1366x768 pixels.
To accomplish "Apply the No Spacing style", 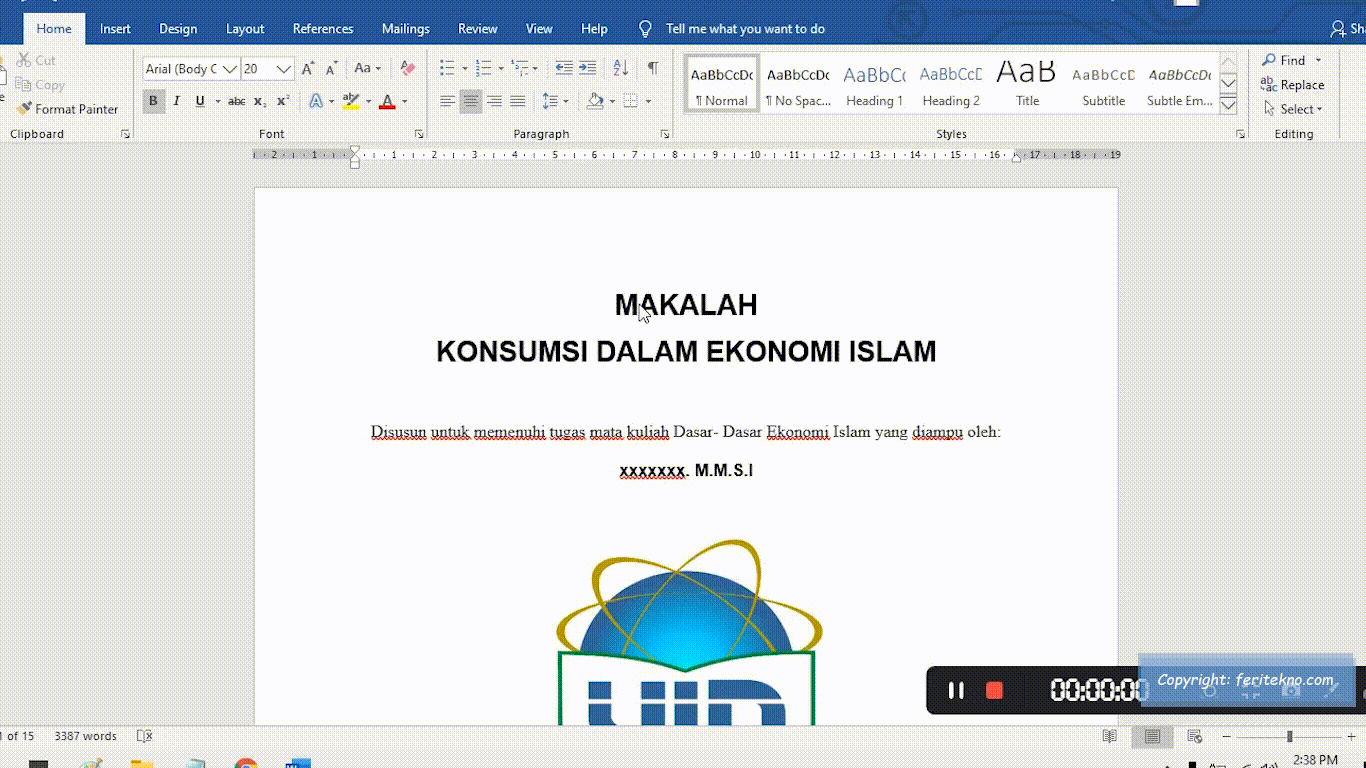I will coord(798,85).
